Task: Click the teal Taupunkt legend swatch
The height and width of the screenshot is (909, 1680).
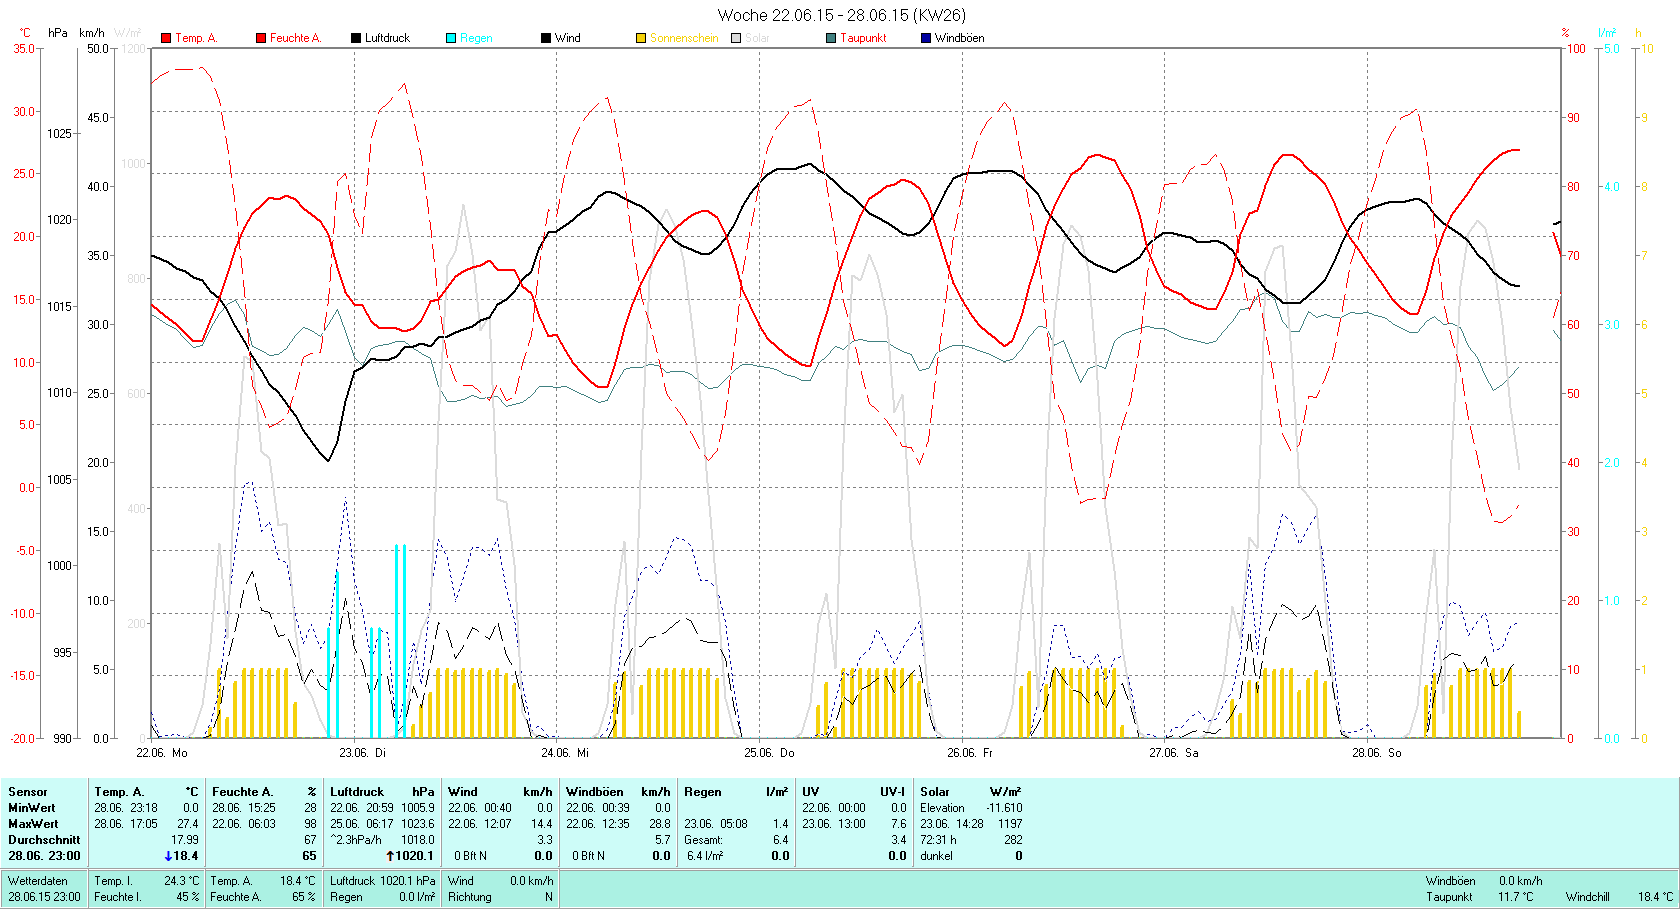Action: point(831,38)
